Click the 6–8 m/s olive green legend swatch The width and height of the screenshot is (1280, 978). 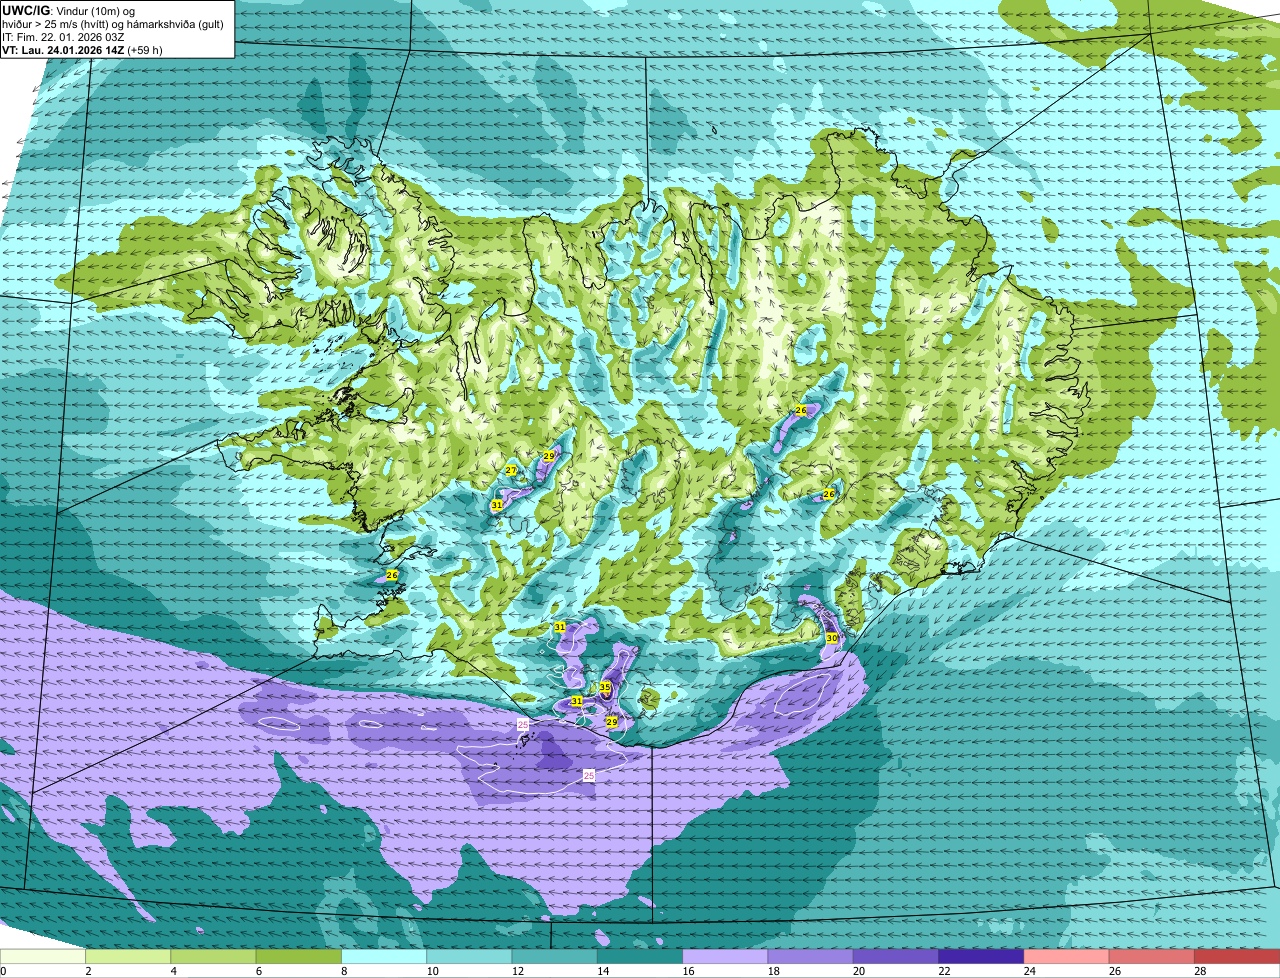[x=299, y=956]
